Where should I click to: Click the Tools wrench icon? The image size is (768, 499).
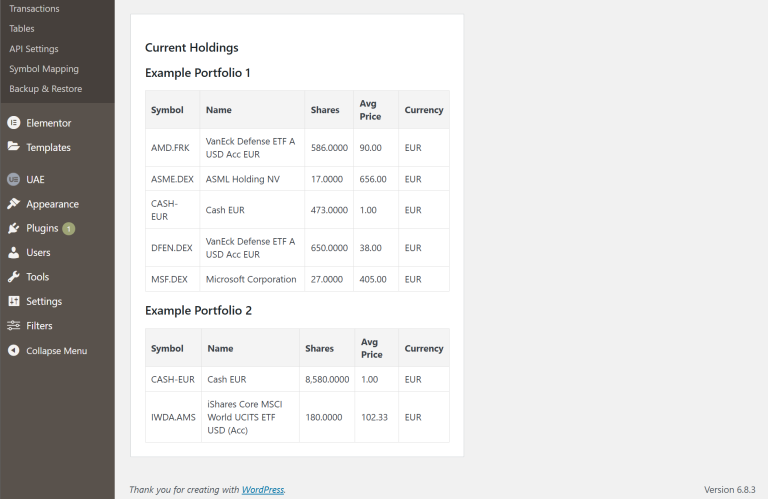14,277
